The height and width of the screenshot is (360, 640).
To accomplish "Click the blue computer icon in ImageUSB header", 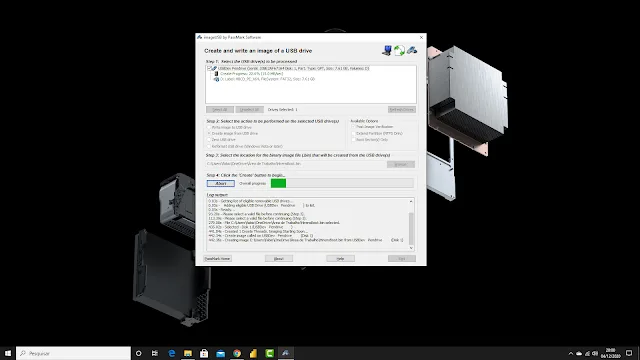I will point(387,50).
